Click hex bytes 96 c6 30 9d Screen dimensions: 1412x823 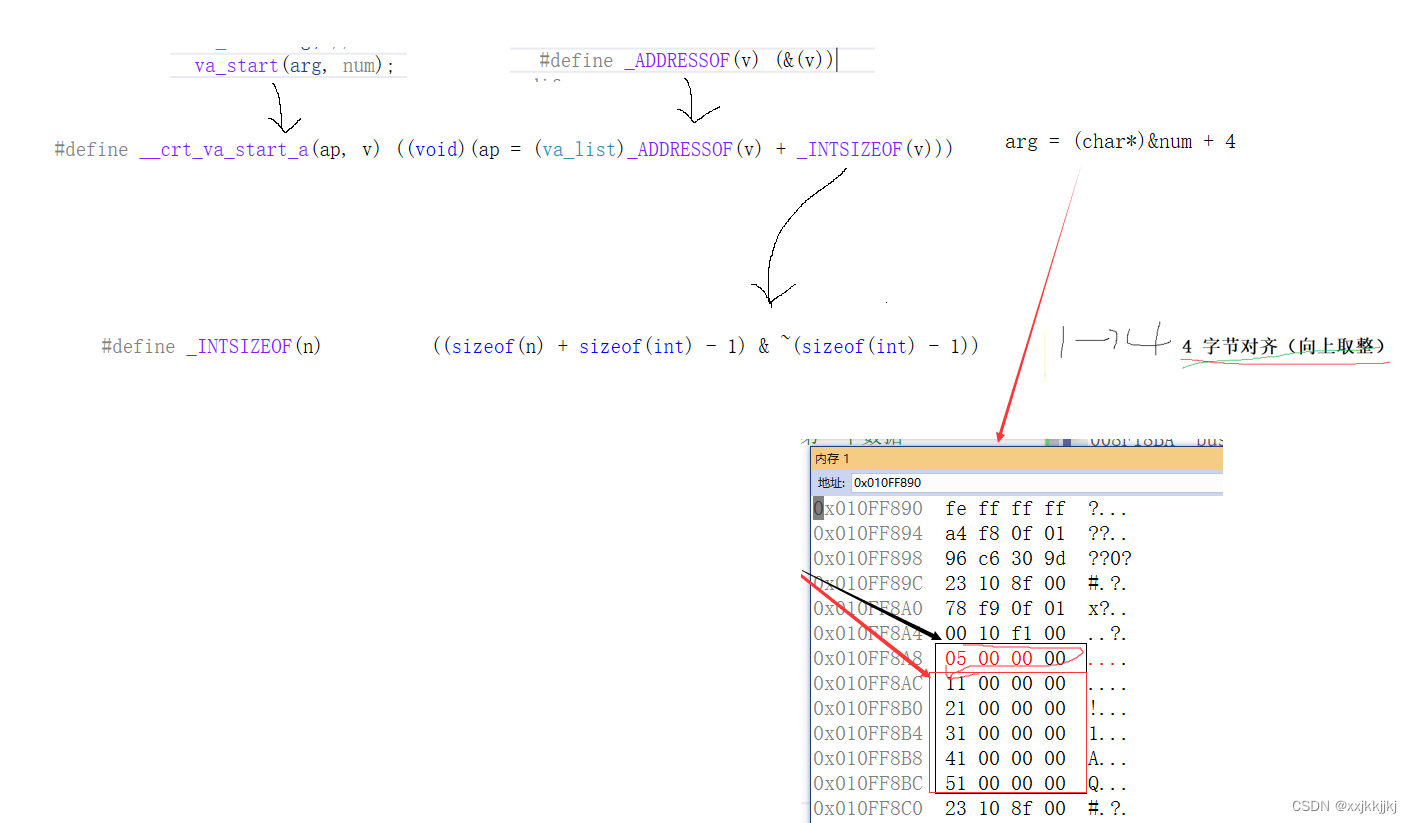[1005, 559]
